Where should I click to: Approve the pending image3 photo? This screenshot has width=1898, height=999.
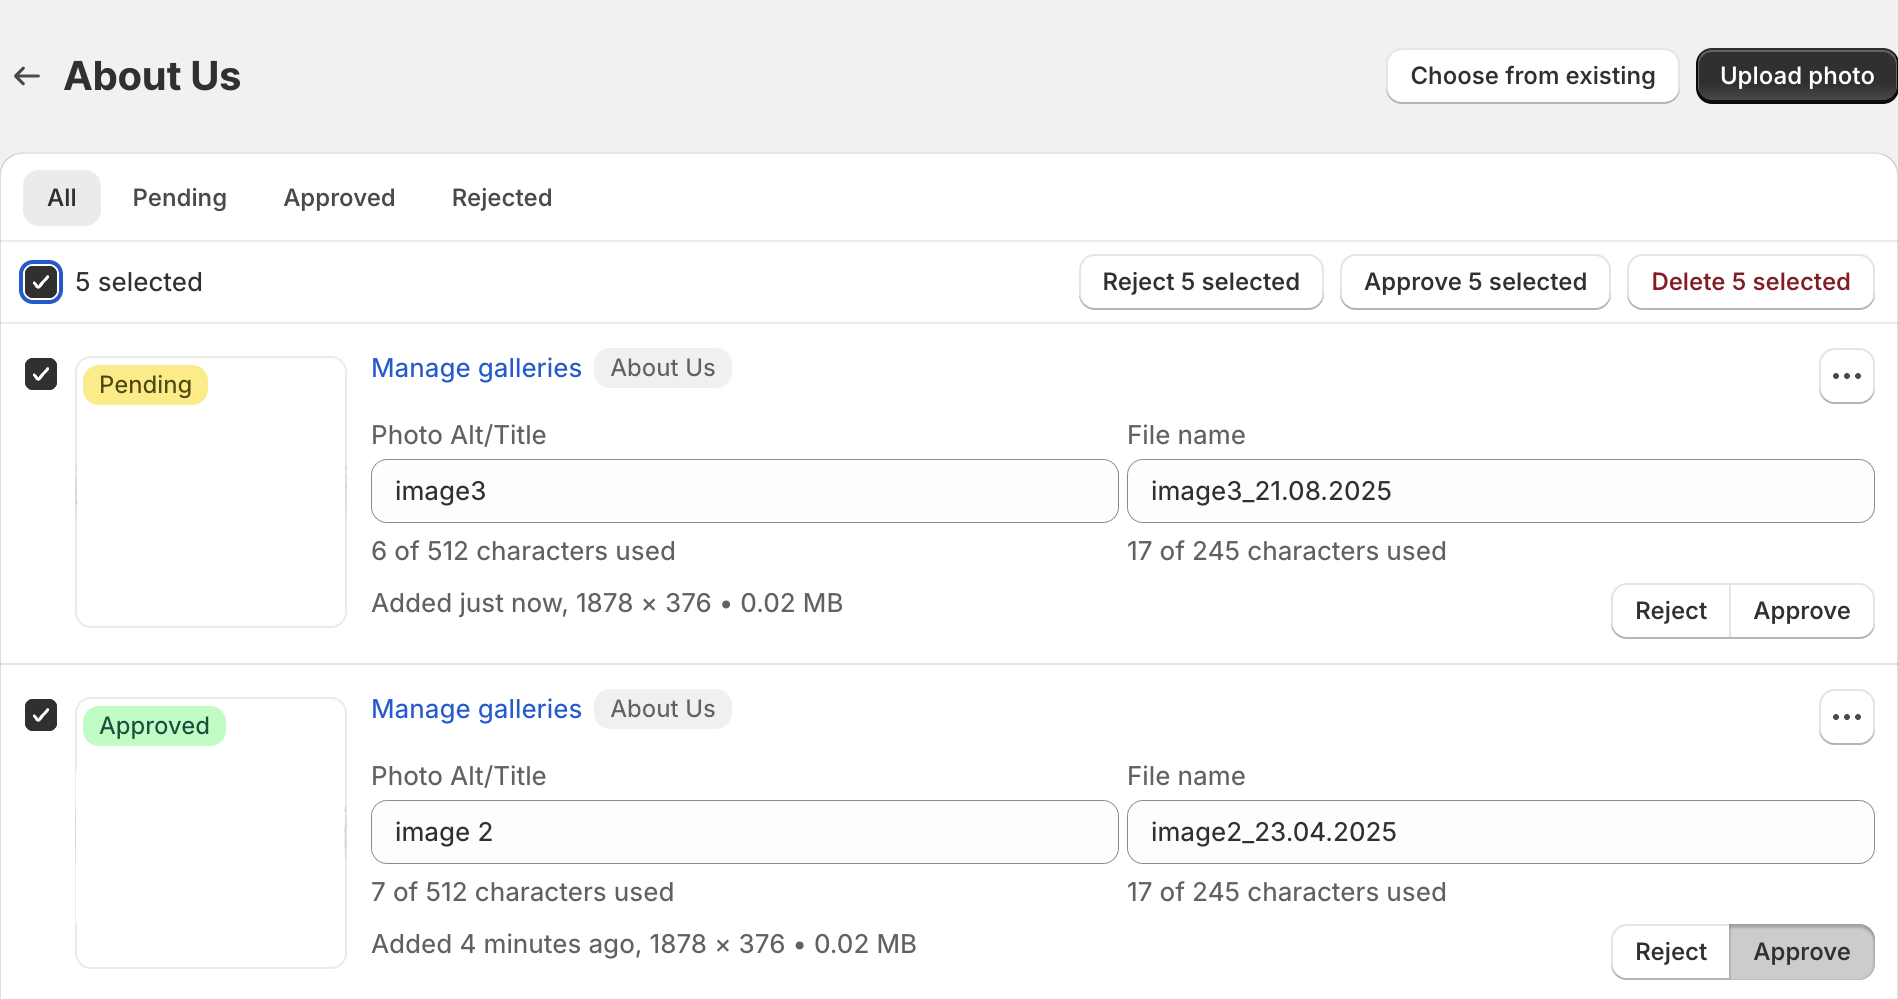point(1801,611)
